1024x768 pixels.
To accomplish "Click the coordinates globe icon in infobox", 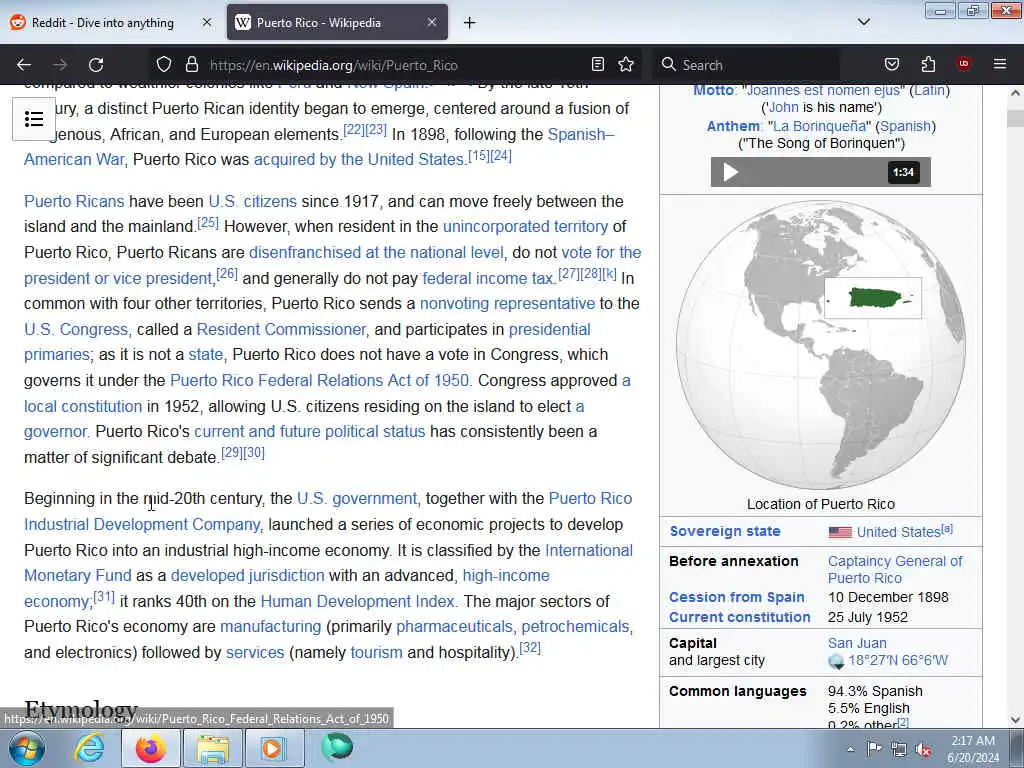I will click(x=836, y=661).
